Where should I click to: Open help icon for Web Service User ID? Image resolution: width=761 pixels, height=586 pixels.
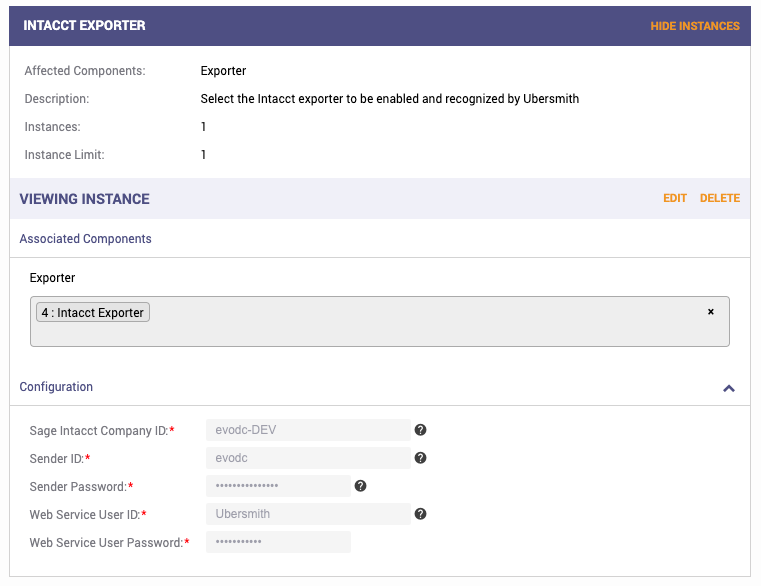click(420, 514)
